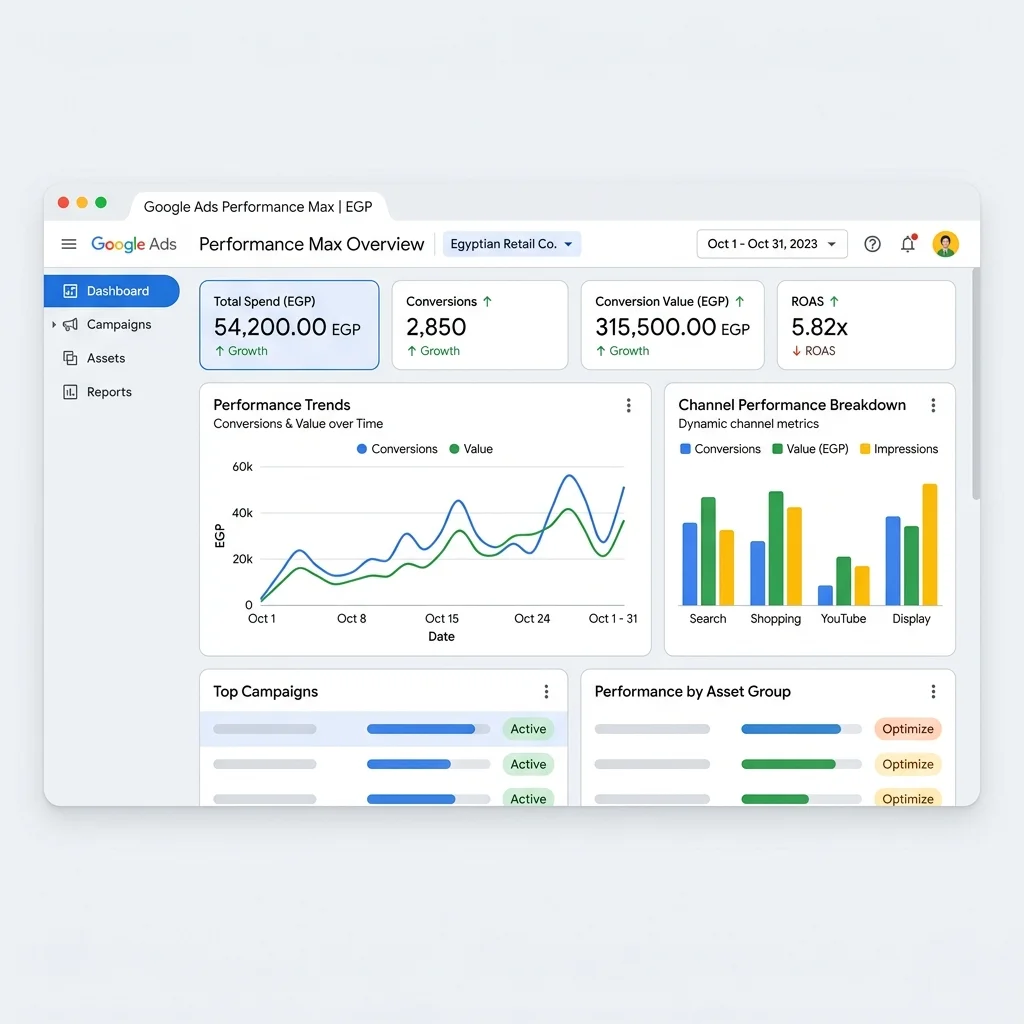Click the Reports chart icon
The width and height of the screenshot is (1024, 1024).
click(71, 392)
